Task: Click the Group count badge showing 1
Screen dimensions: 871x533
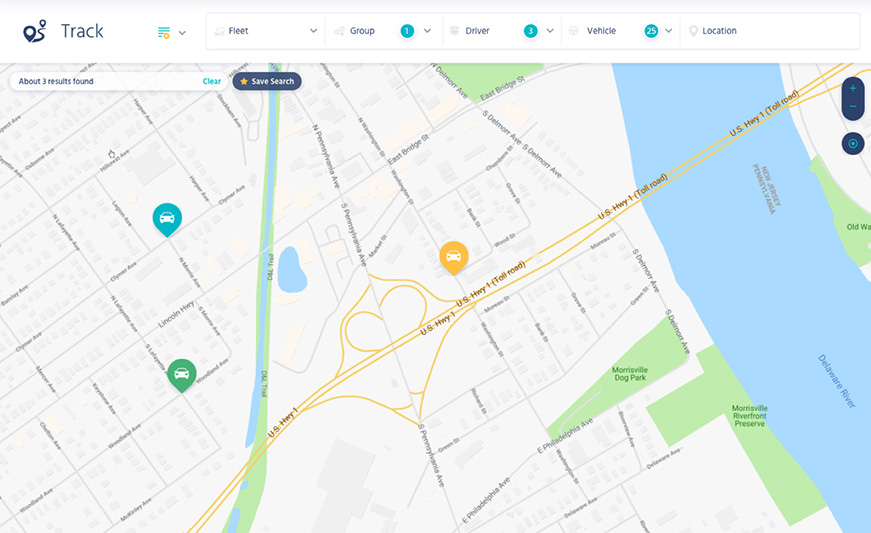Action: tap(407, 31)
